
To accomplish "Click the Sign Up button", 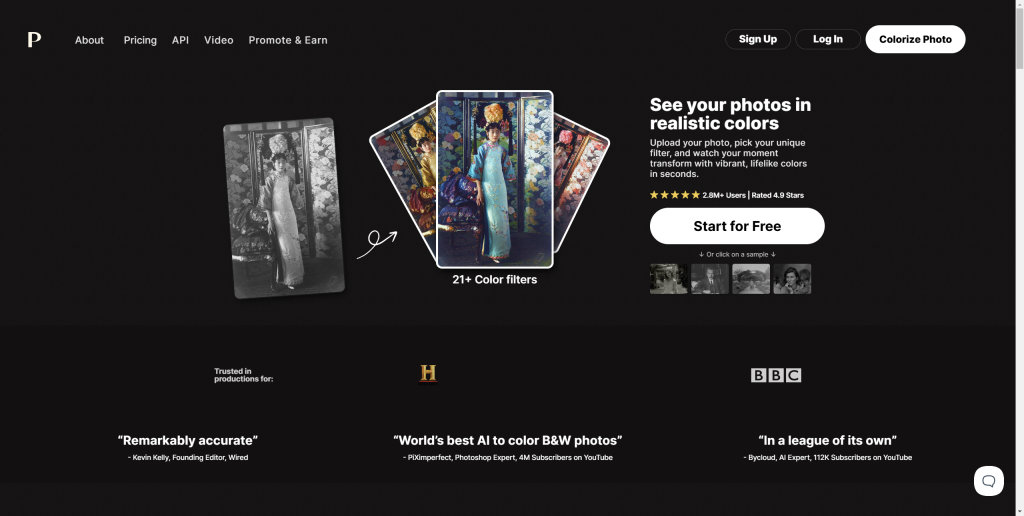I will [758, 39].
